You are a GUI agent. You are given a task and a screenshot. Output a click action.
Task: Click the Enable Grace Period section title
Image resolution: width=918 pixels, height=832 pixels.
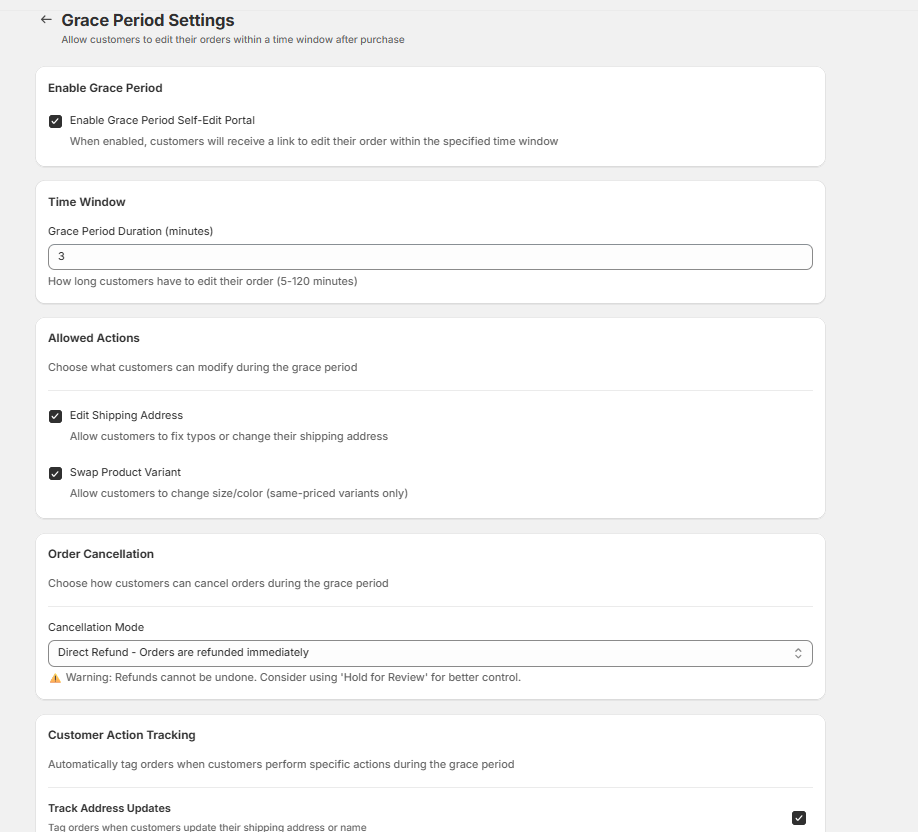(x=105, y=88)
